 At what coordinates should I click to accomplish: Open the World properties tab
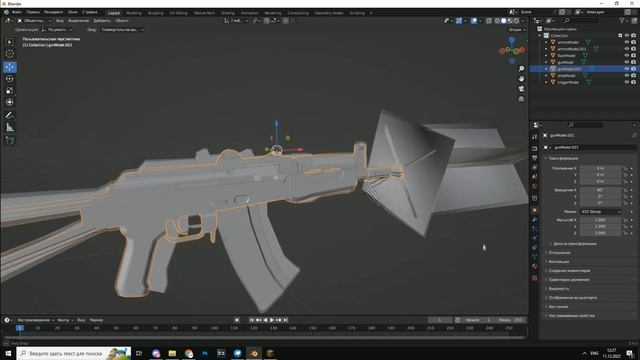pos(535,186)
